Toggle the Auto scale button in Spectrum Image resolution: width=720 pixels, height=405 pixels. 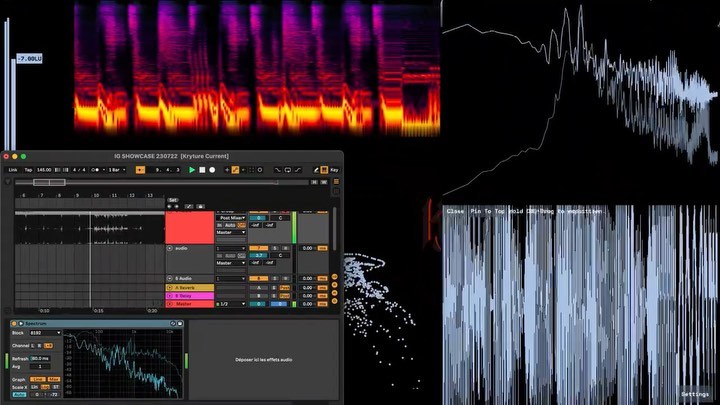(x=19, y=394)
